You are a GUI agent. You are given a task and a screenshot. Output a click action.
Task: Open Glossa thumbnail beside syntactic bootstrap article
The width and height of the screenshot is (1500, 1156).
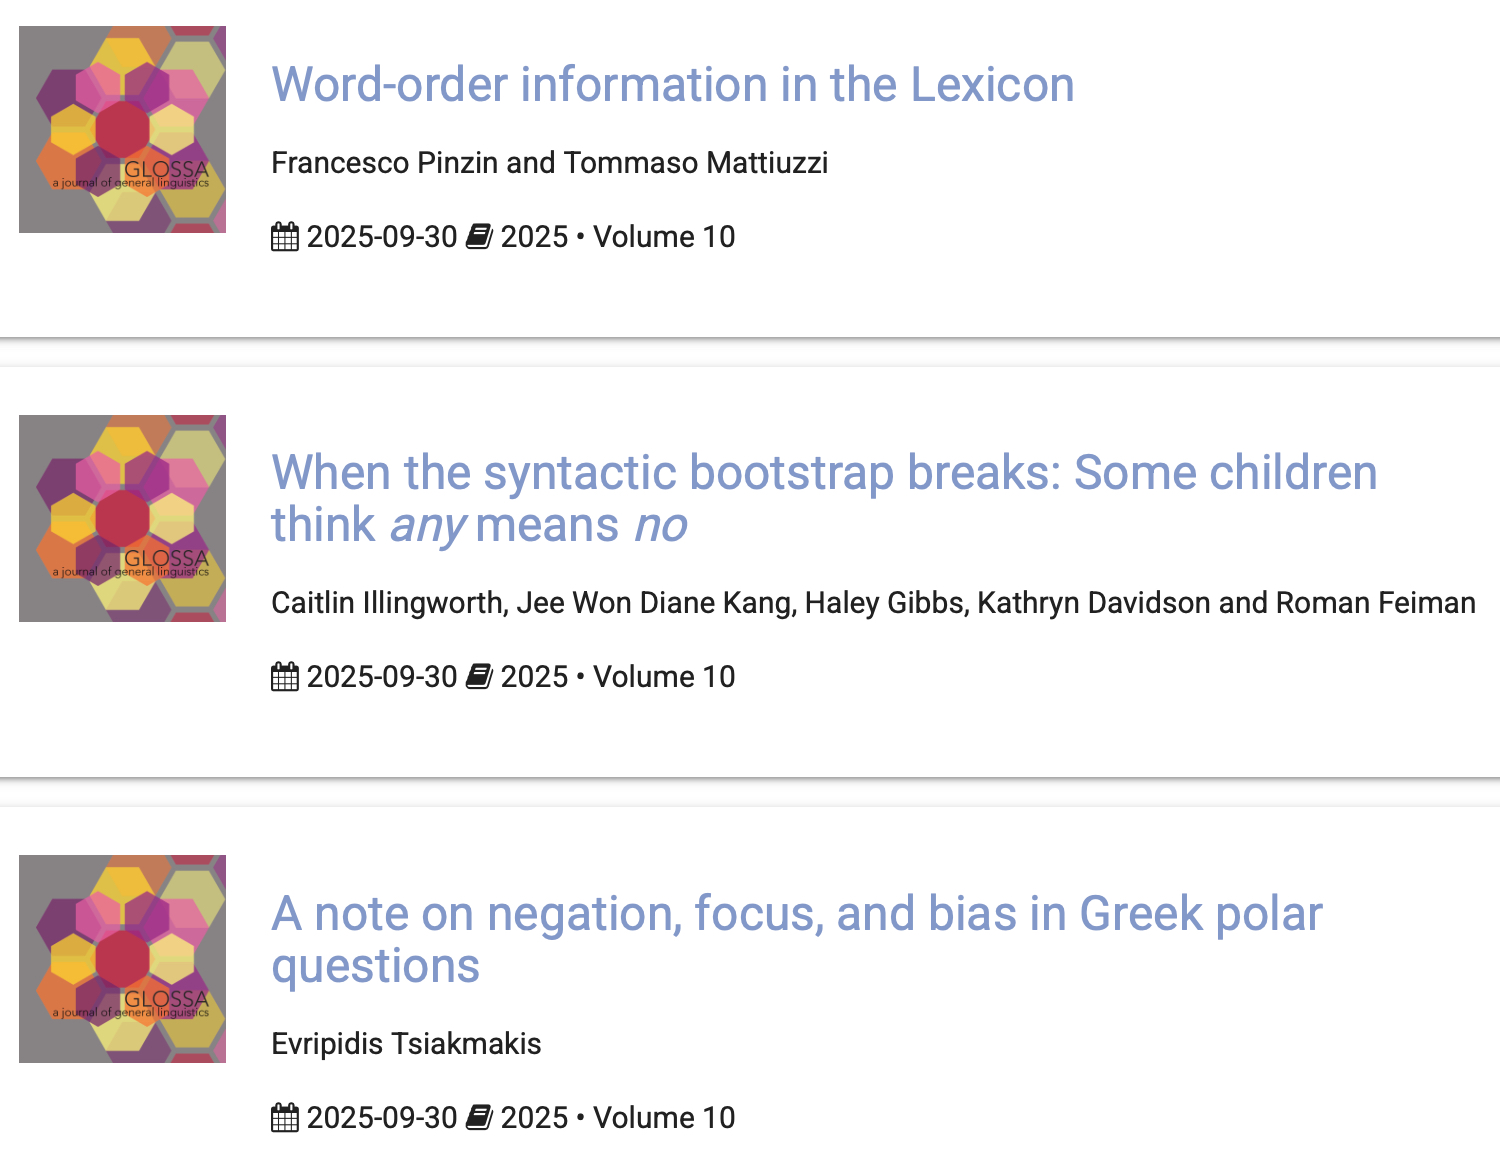pos(122,518)
